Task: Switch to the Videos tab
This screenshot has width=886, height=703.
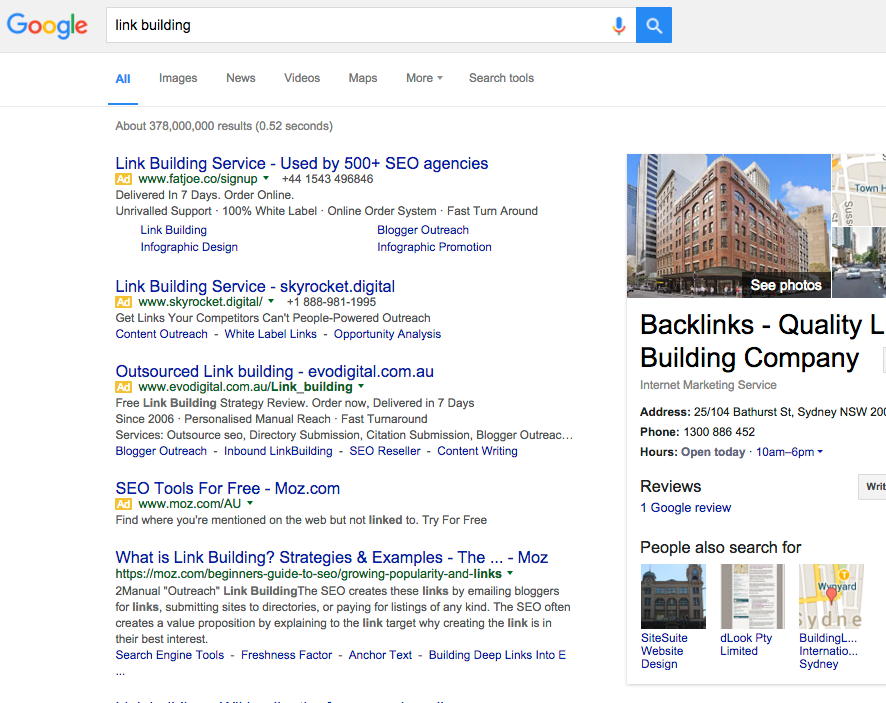Action: click(x=302, y=78)
